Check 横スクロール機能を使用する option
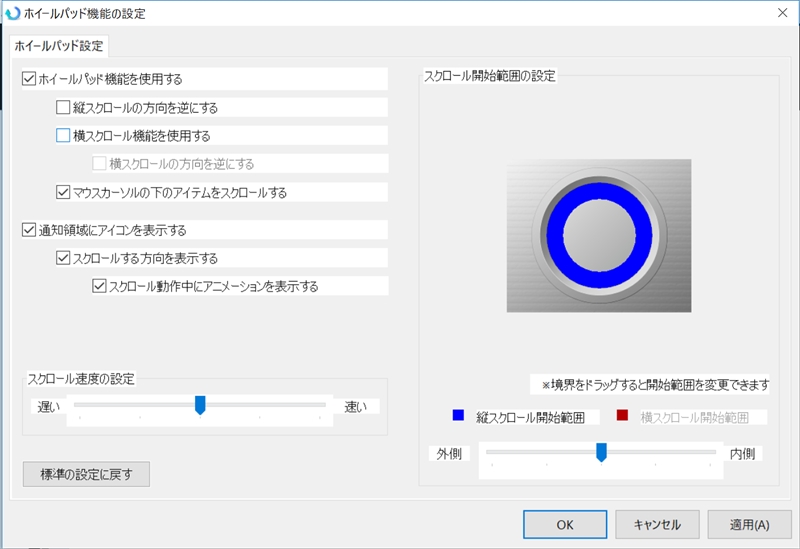 point(63,136)
